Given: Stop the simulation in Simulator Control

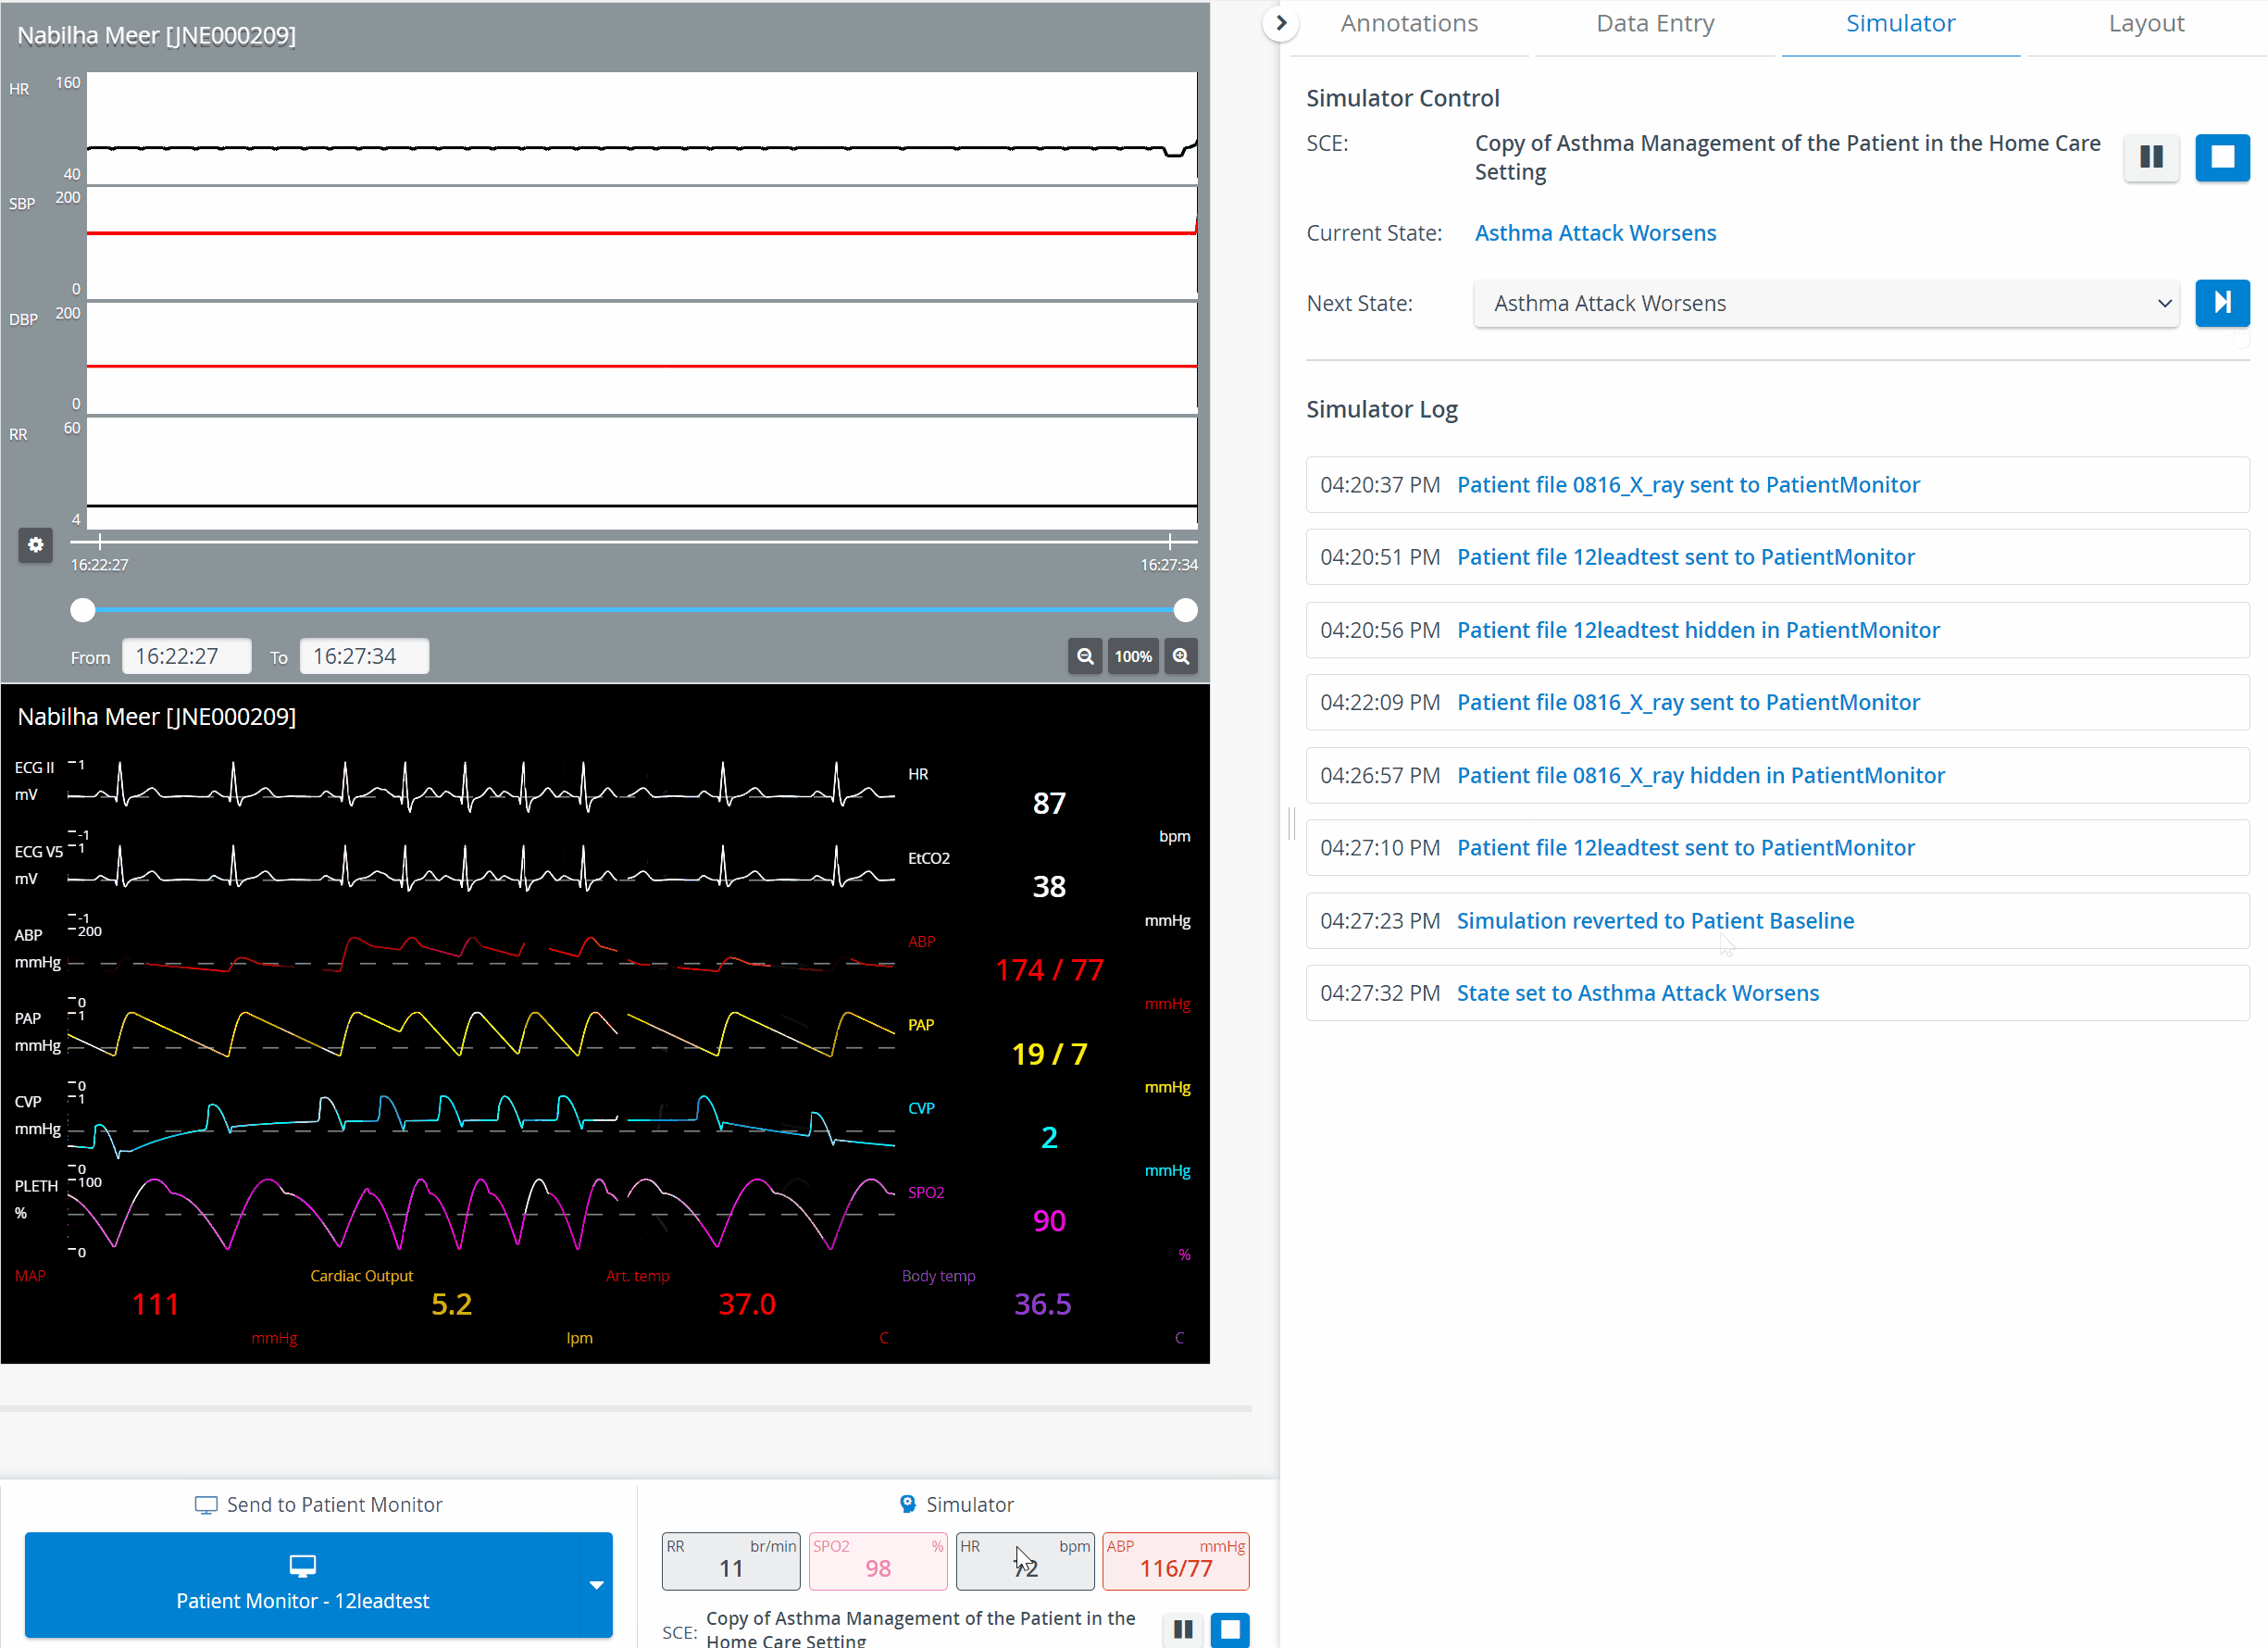Looking at the screenshot, I should [x=2222, y=157].
